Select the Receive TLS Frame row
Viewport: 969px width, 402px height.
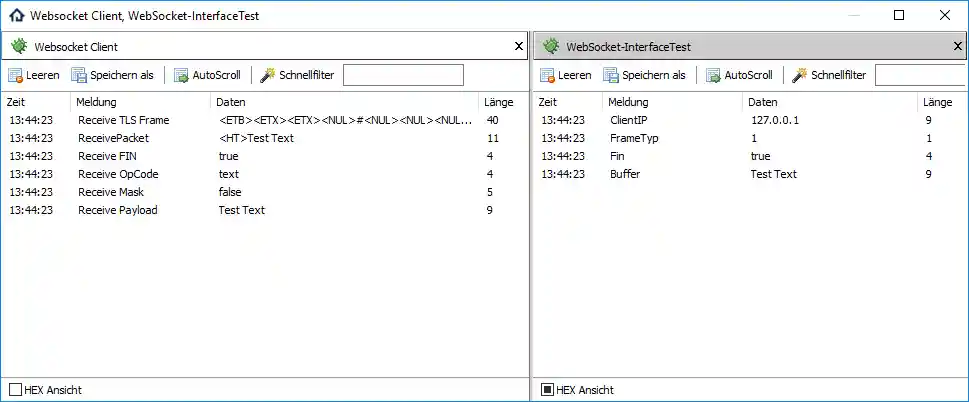coord(264,120)
